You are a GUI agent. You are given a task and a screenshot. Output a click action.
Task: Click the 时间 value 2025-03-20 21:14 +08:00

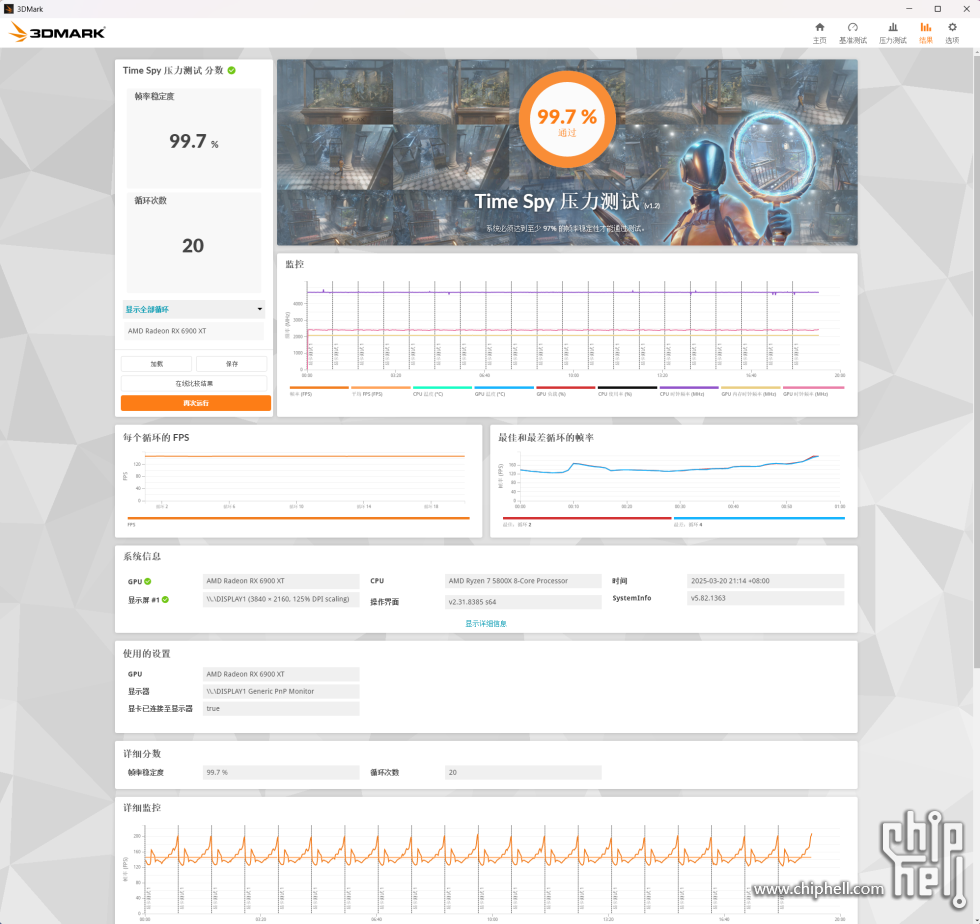765,581
